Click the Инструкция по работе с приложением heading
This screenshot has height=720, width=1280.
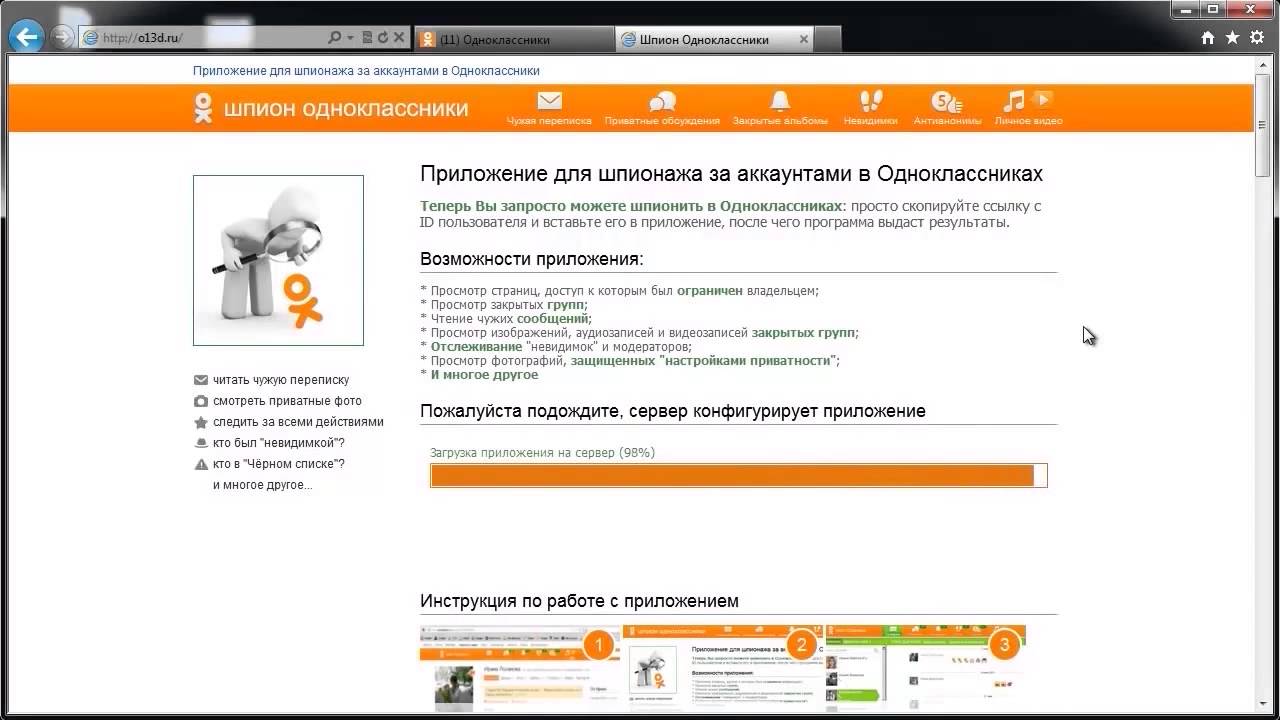[579, 601]
